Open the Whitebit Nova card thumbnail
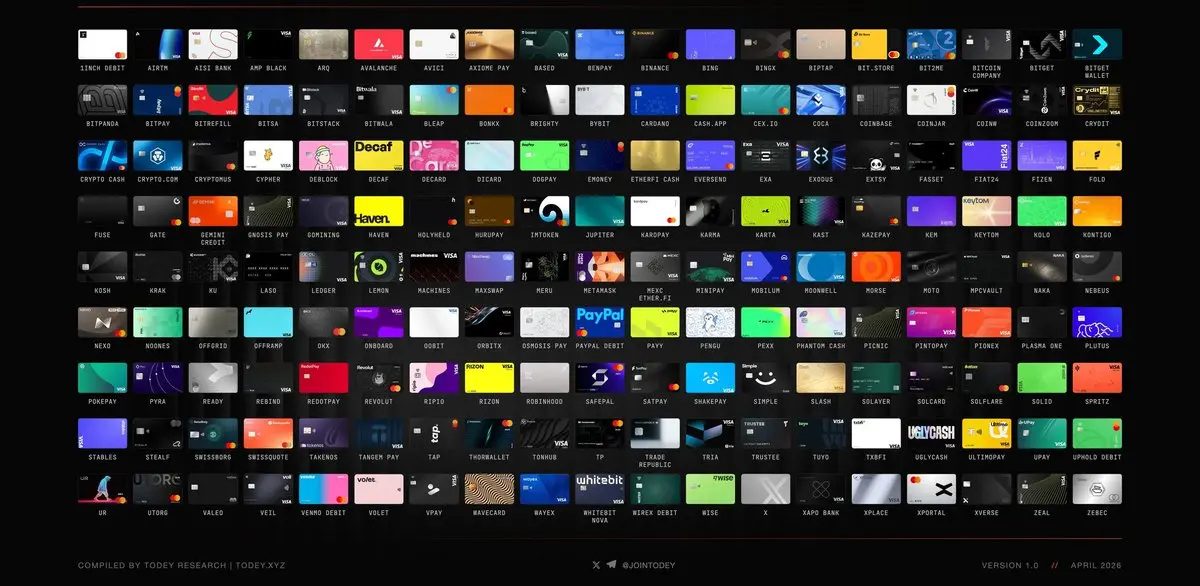The image size is (1200, 586). (600, 489)
